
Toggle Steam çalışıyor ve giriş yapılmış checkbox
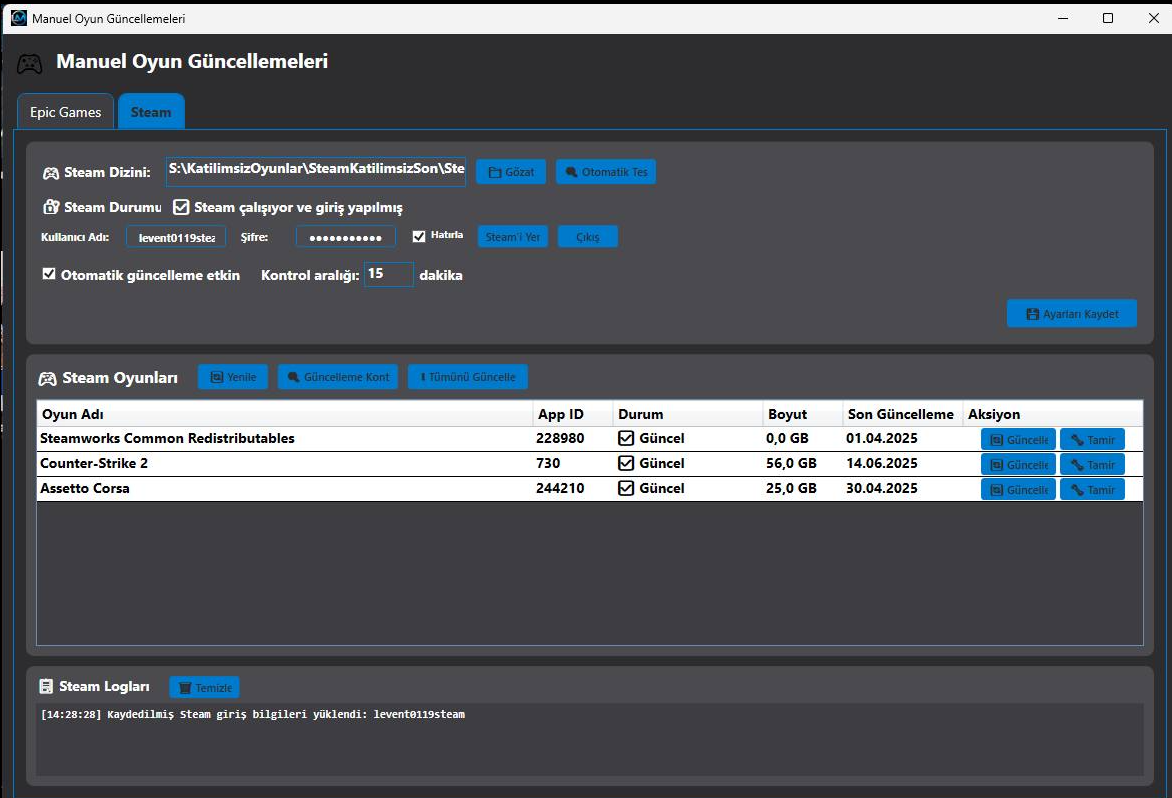click(x=181, y=207)
